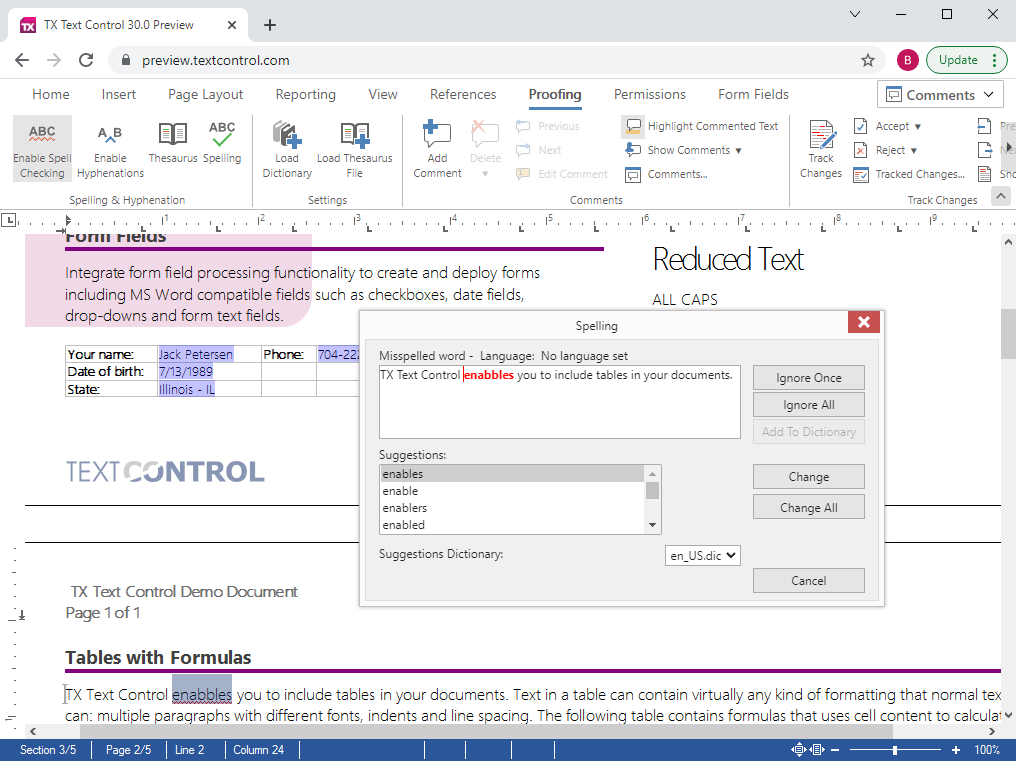Click Ignore All in Spelling dialog

coord(809,405)
